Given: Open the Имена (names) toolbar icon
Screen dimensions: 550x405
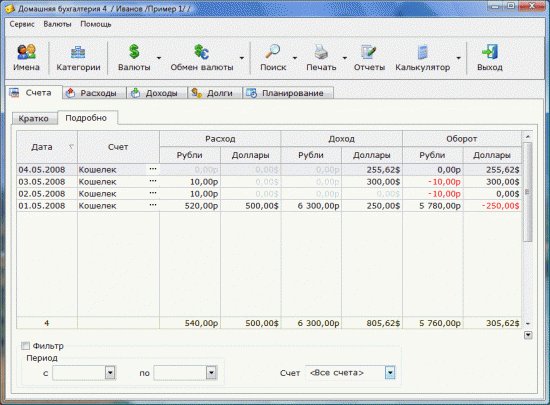Looking at the screenshot, I should (x=26, y=52).
